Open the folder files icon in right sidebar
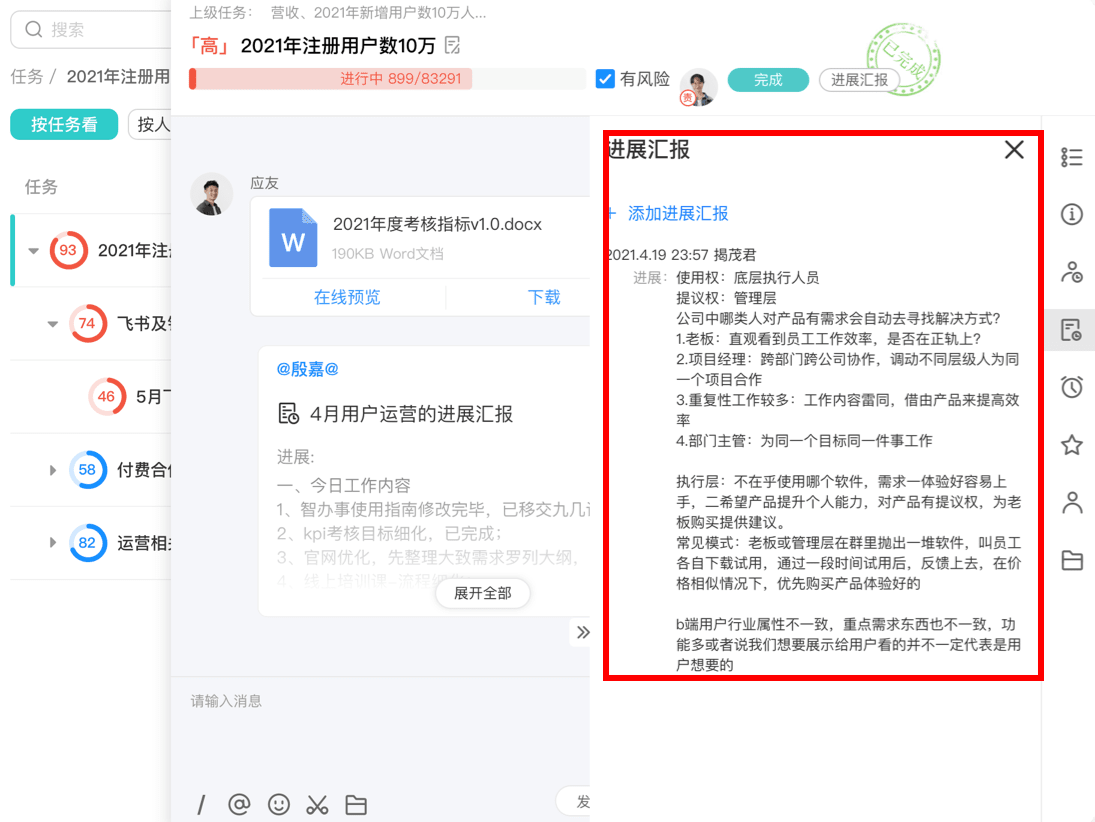The width and height of the screenshot is (1095, 822). [1071, 560]
